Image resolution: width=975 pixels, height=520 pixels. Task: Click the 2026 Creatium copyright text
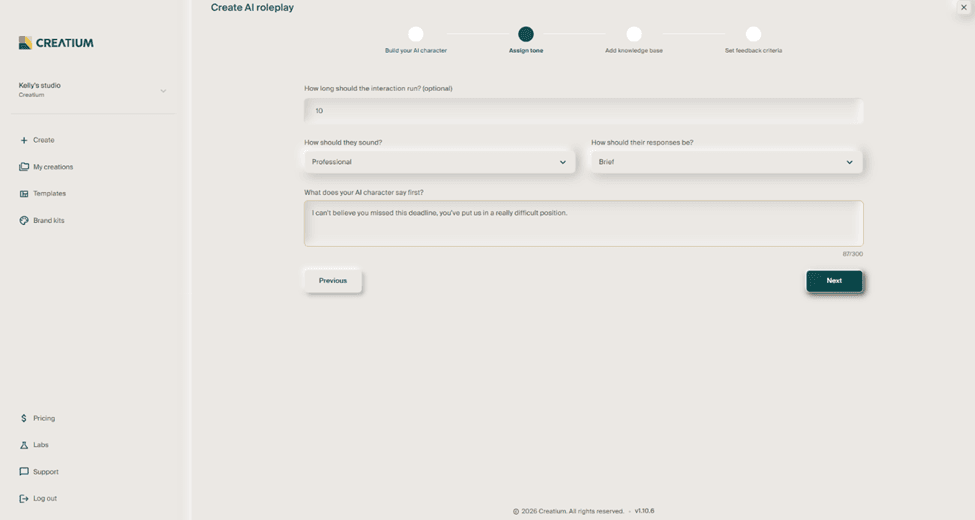pyautogui.click(x=568, y=511)
